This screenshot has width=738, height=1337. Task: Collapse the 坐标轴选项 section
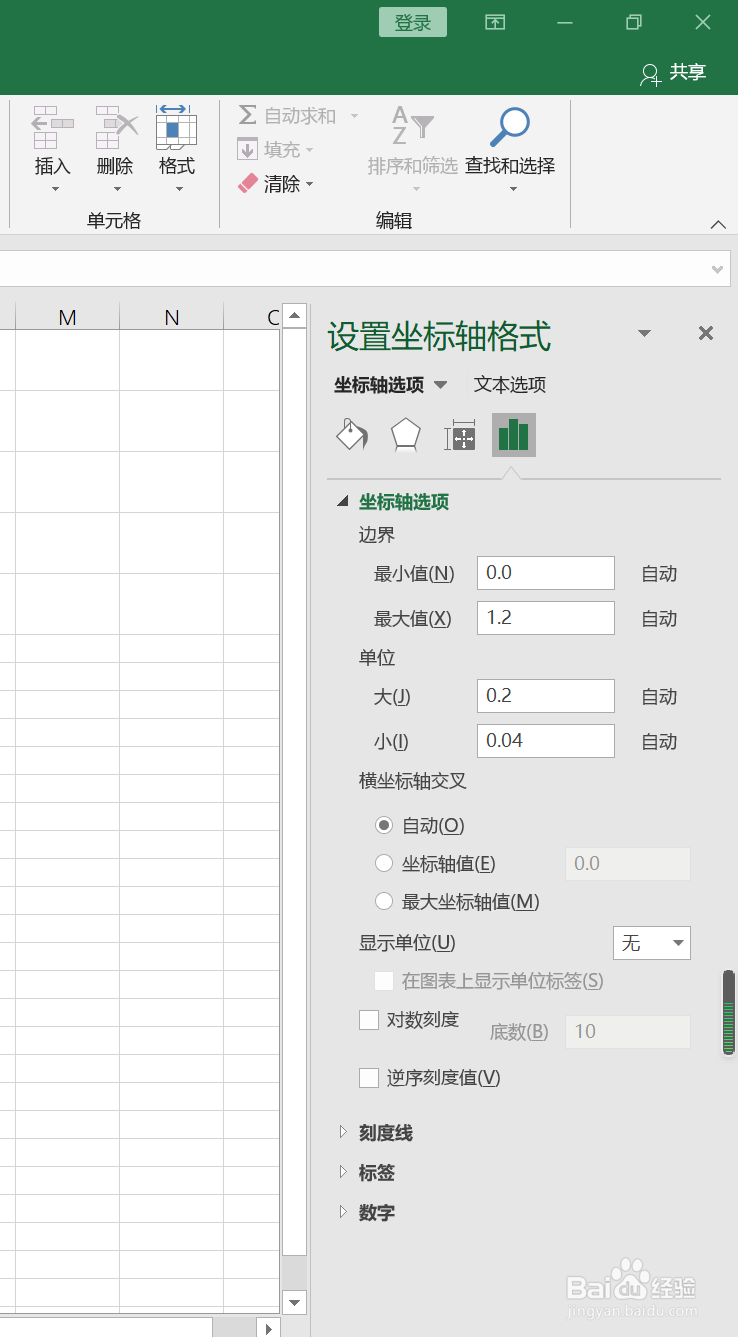[x=343, y=502]
